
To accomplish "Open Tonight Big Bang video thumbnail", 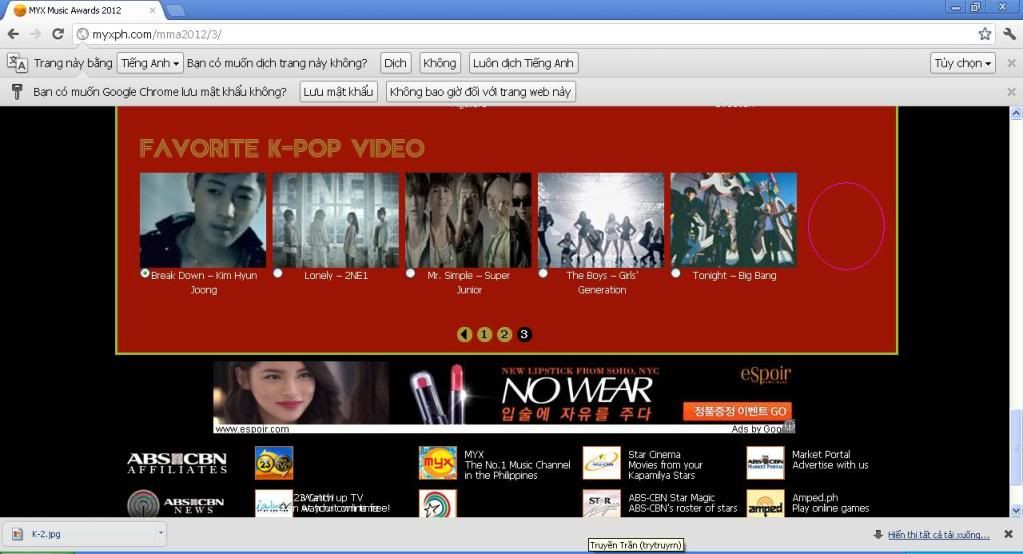I will (733, 220).
